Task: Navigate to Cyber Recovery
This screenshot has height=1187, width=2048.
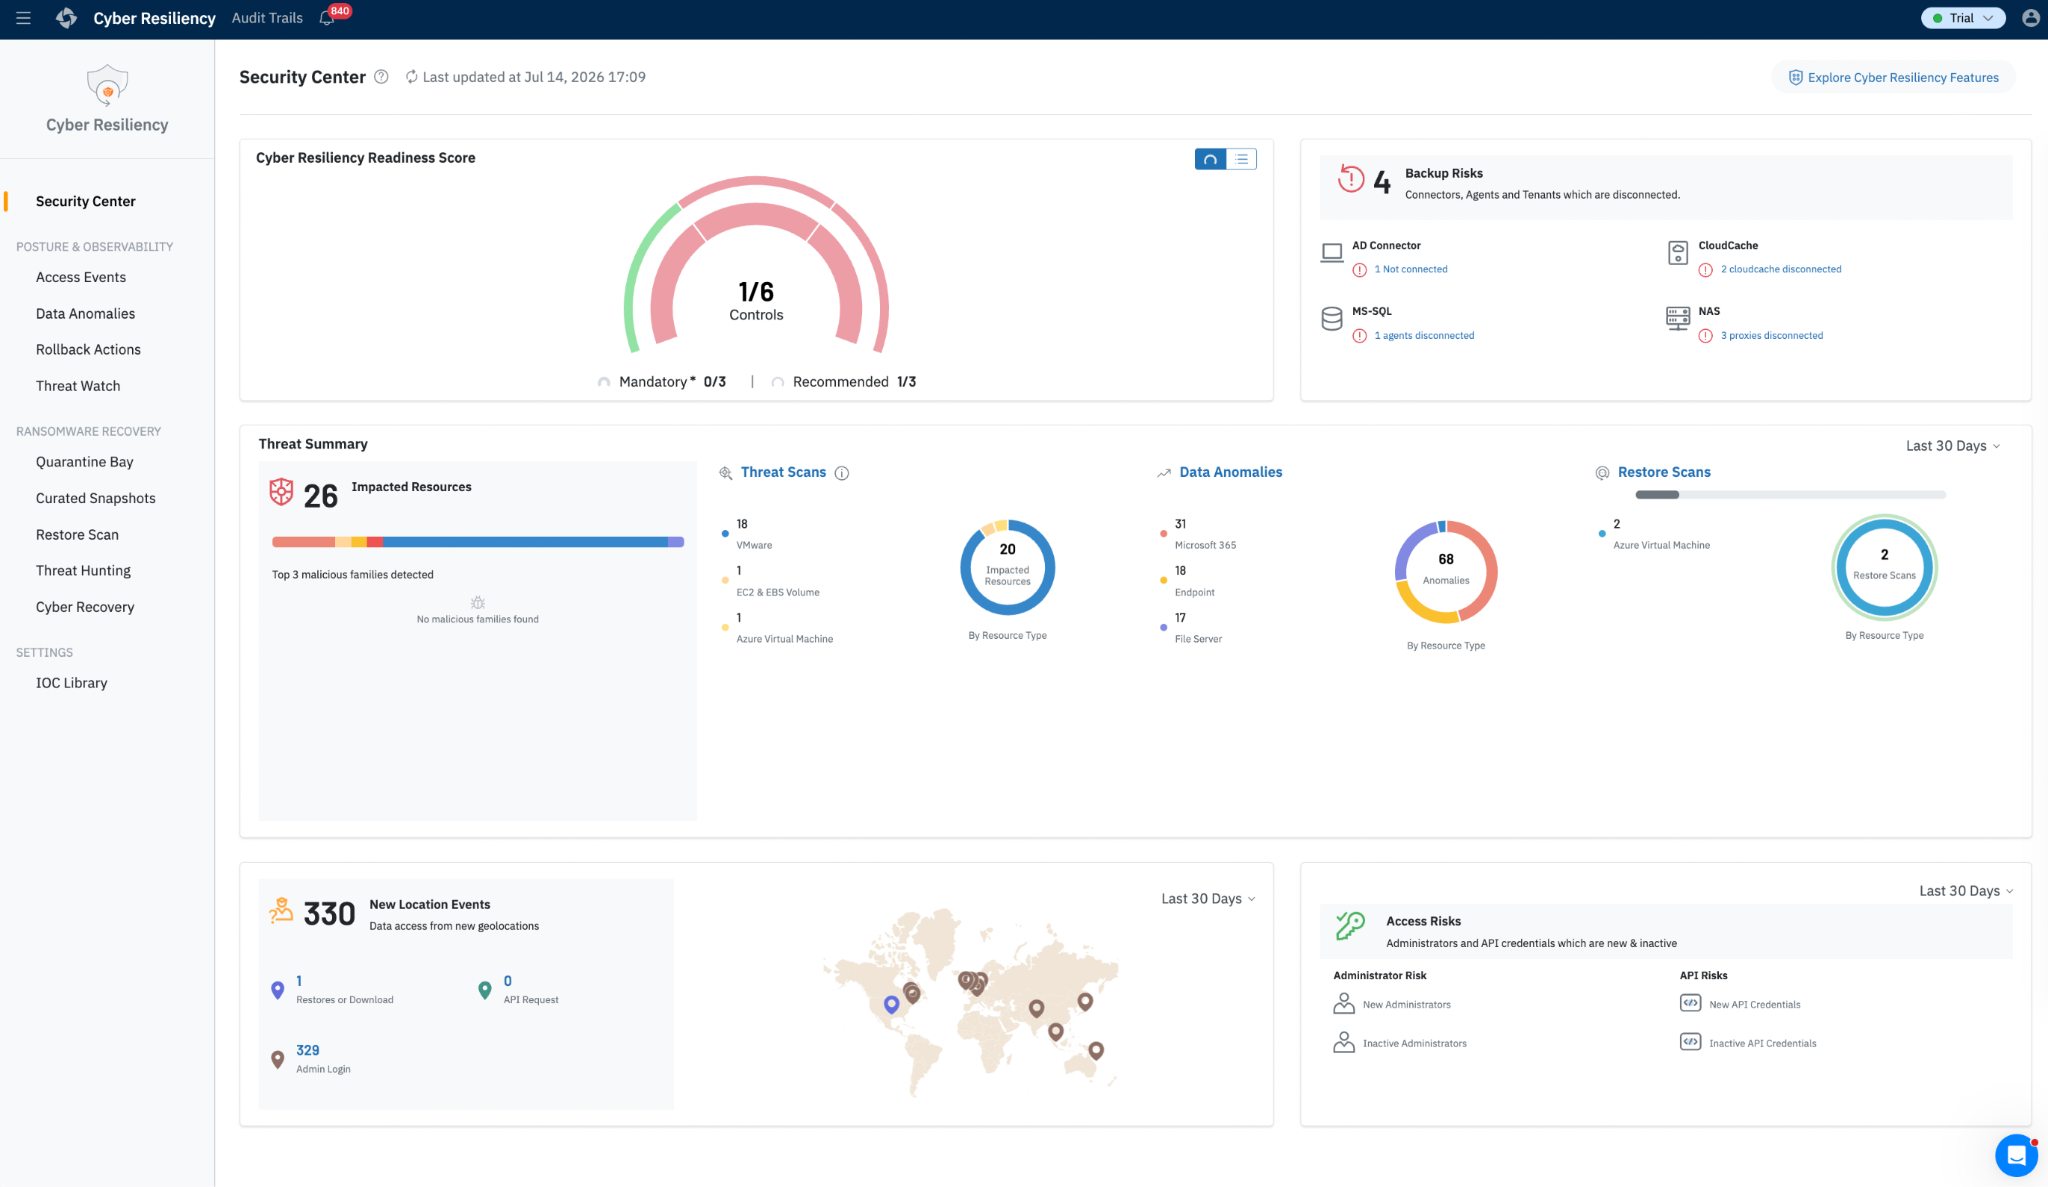Action: click(85, 607)
